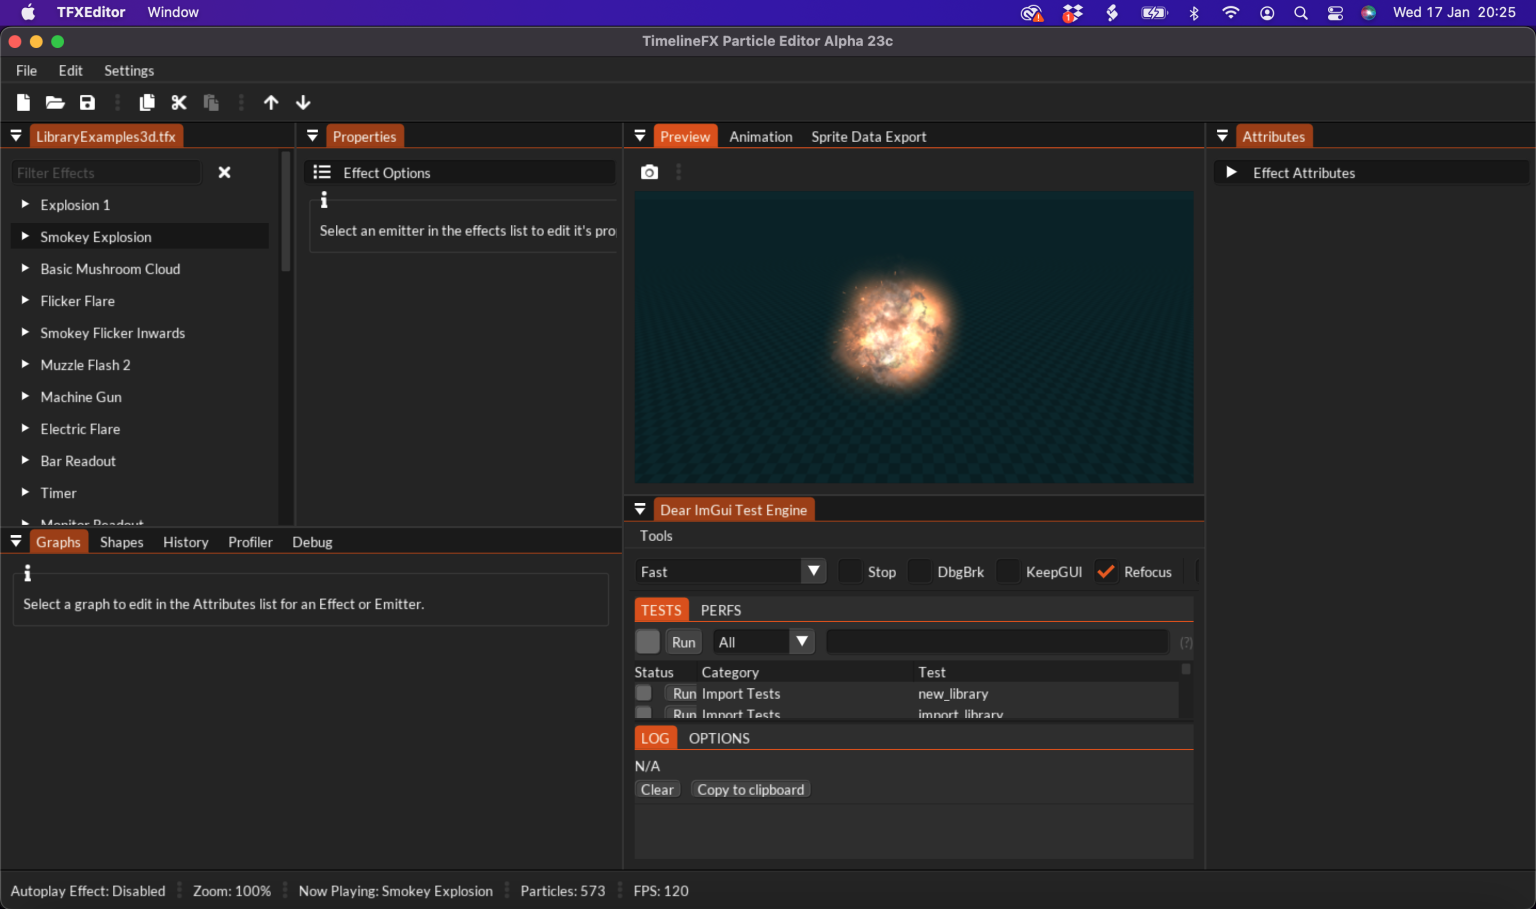Create a new effect library file
Image resolution: width=1536 pixels, height=909 pixels.
(22, 102)
